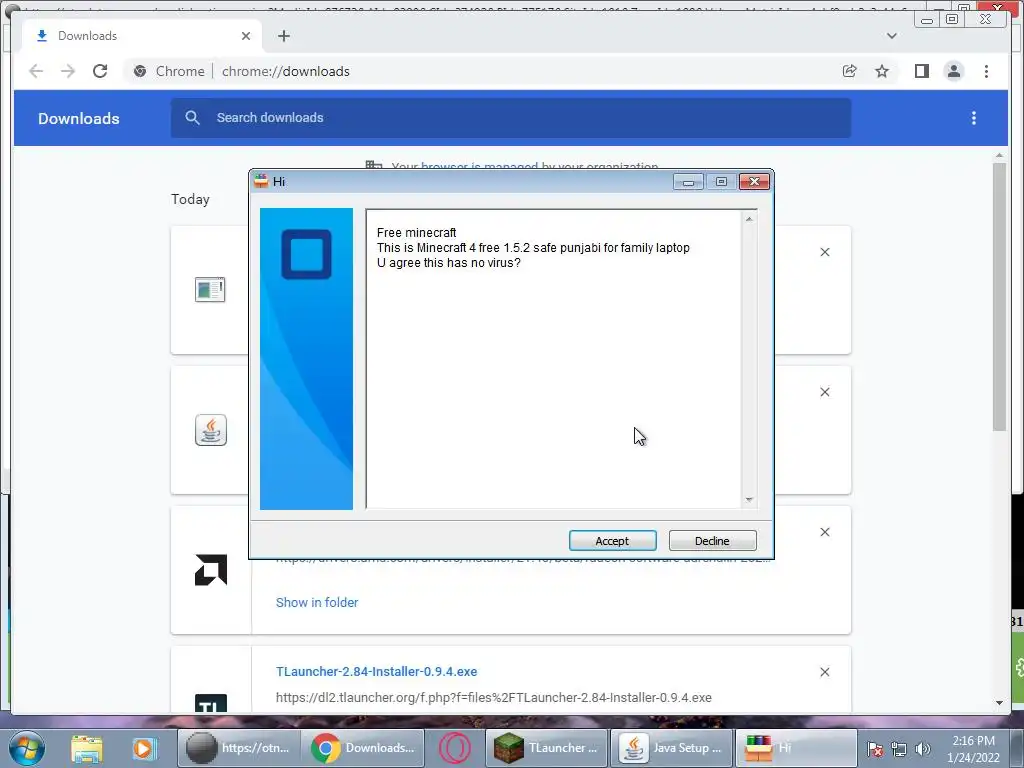
Task: Open the Downloads page more actions menu
Action: [974, 118]
